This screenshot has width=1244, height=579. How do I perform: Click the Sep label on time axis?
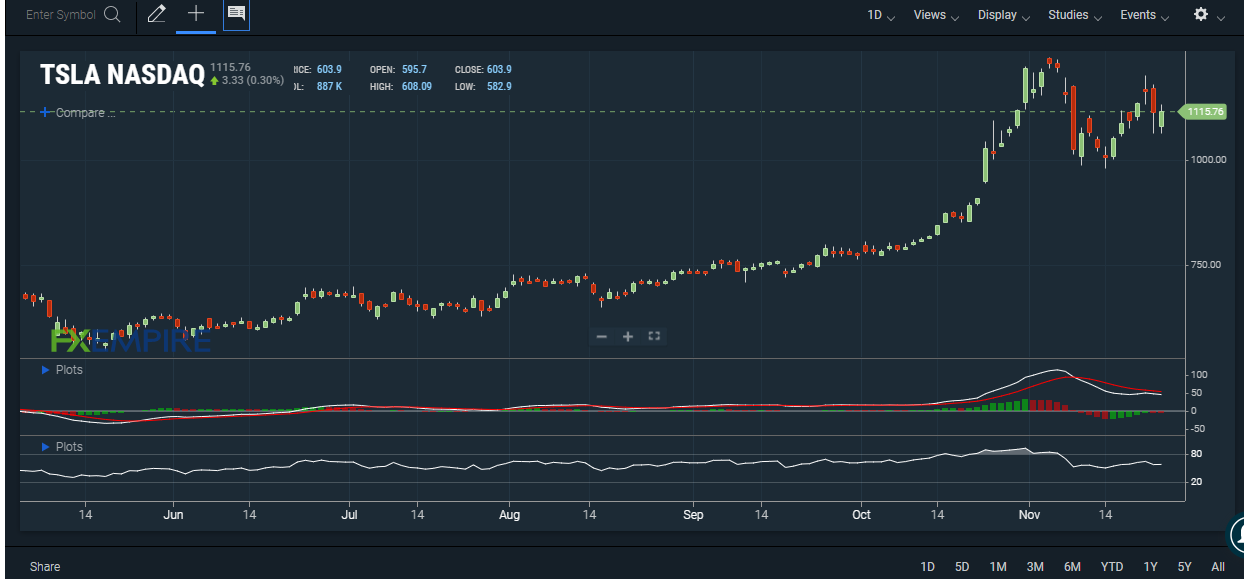[x=694, y=515]
